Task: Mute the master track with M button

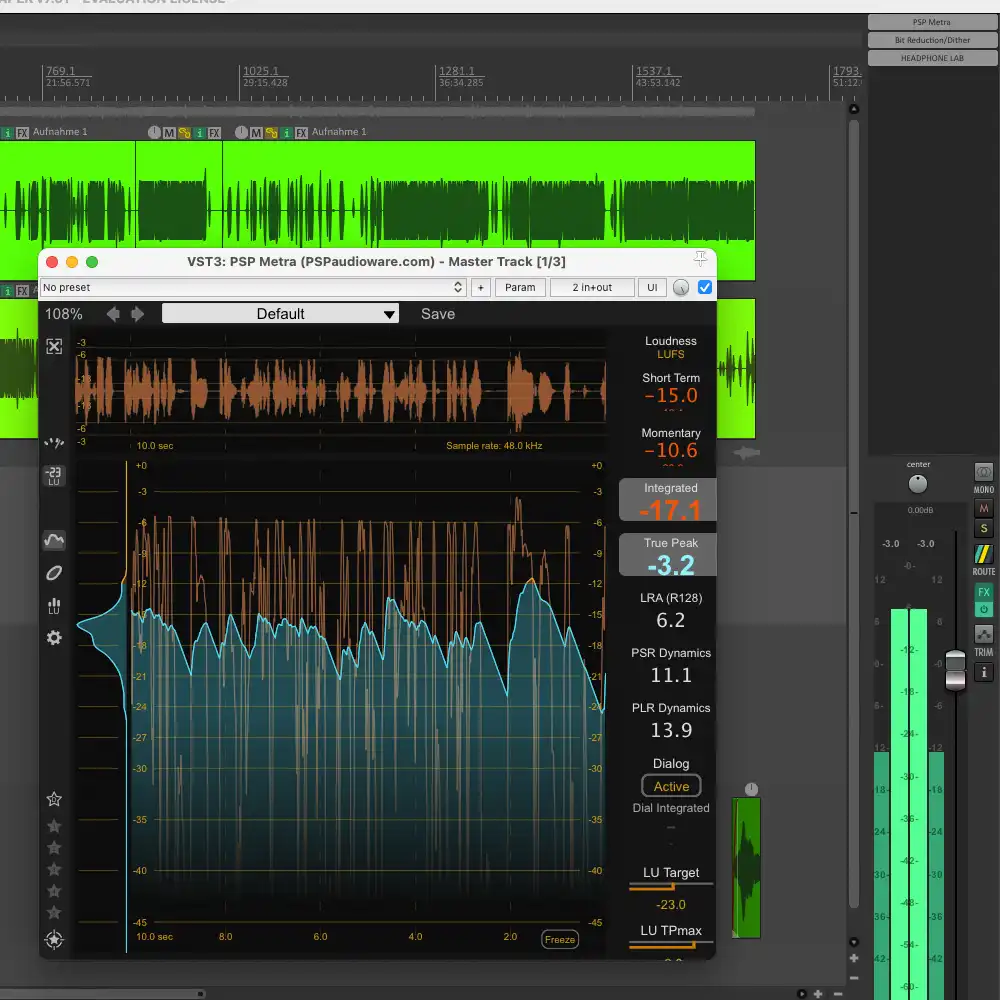Action: pyautogui.click(x=984, y=508)
